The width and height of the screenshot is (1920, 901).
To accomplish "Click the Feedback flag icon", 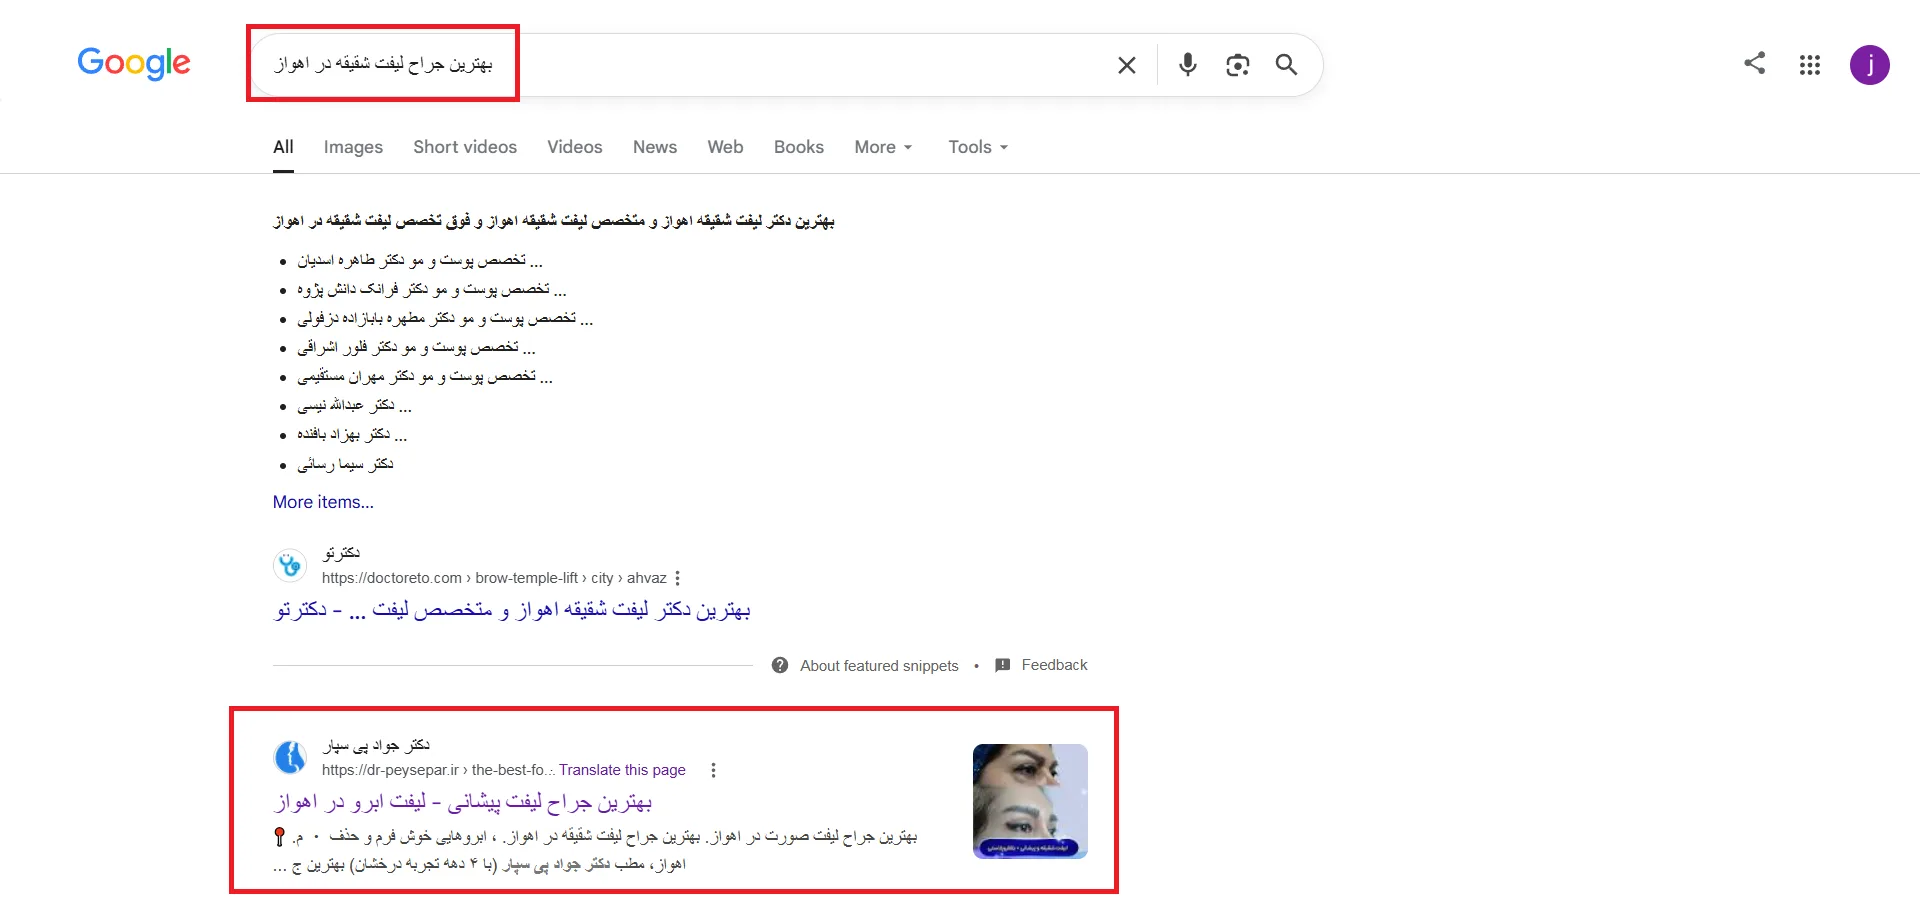I will [1003, 665].
